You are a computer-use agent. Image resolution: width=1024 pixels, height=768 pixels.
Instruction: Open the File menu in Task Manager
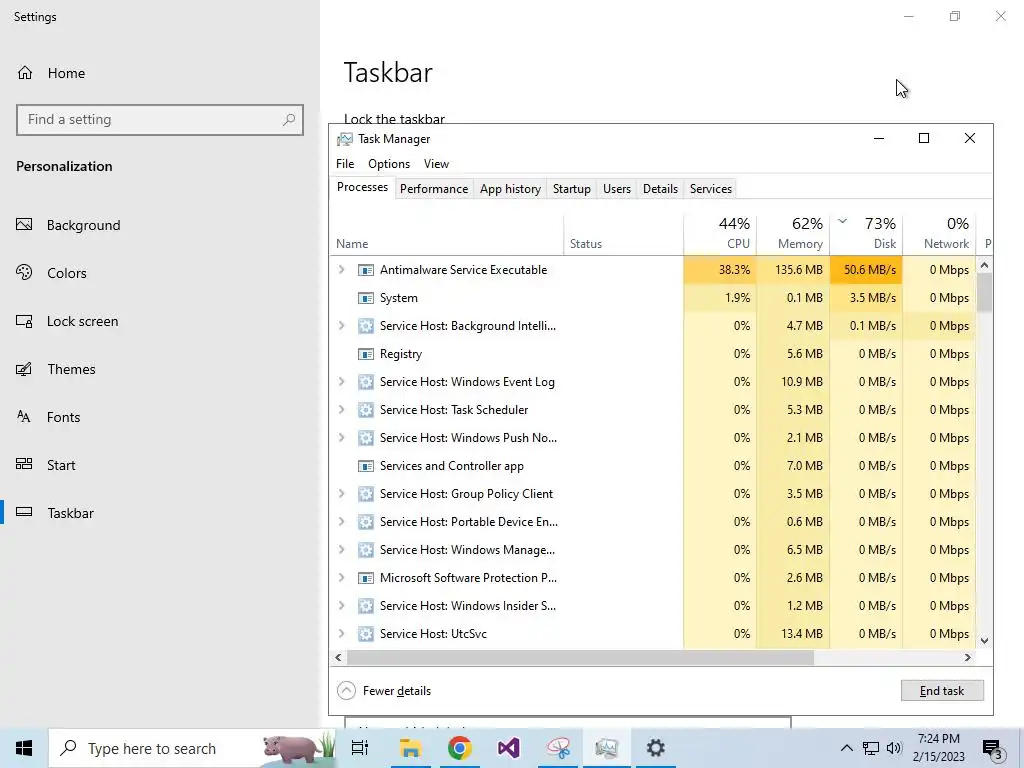[345, 164]
